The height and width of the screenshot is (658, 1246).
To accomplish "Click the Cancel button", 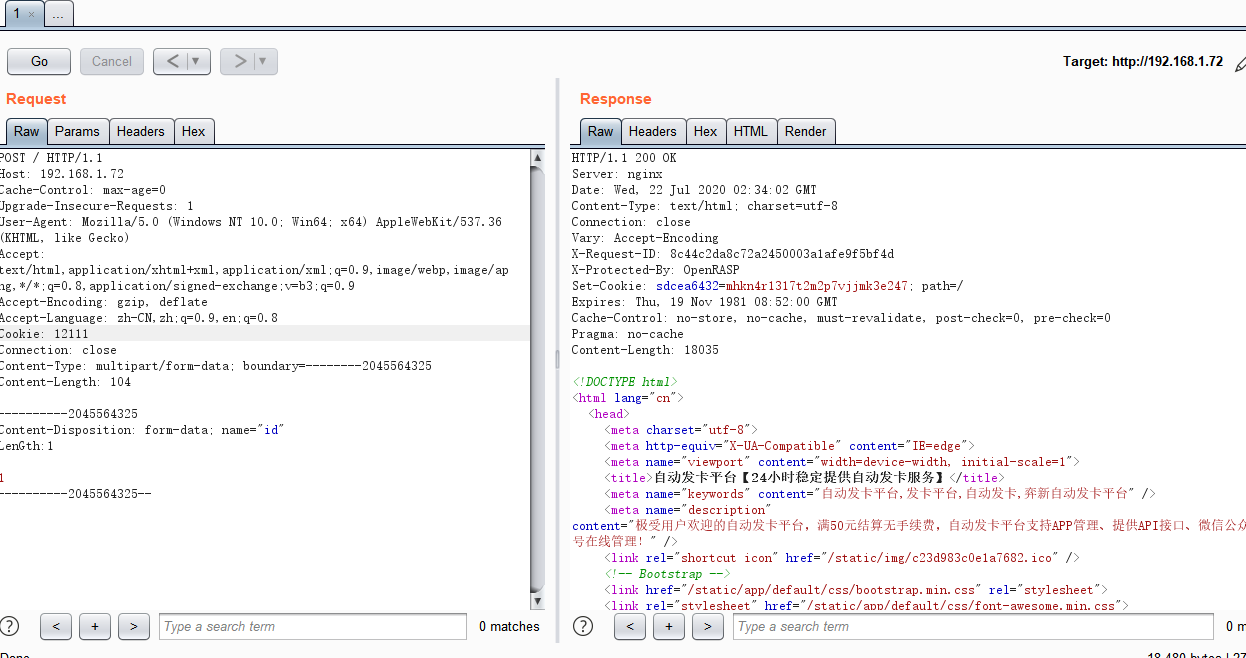I will (112, 61).
